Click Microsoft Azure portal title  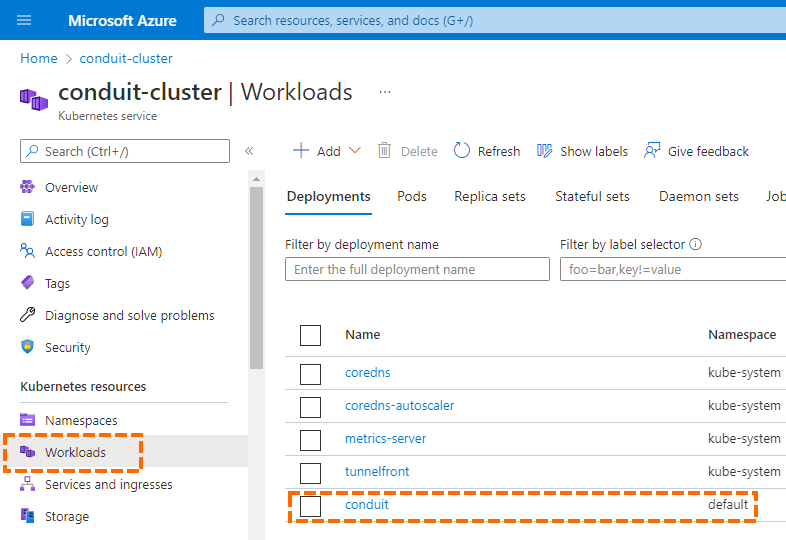pyautogui.click(x=122, y=21)
